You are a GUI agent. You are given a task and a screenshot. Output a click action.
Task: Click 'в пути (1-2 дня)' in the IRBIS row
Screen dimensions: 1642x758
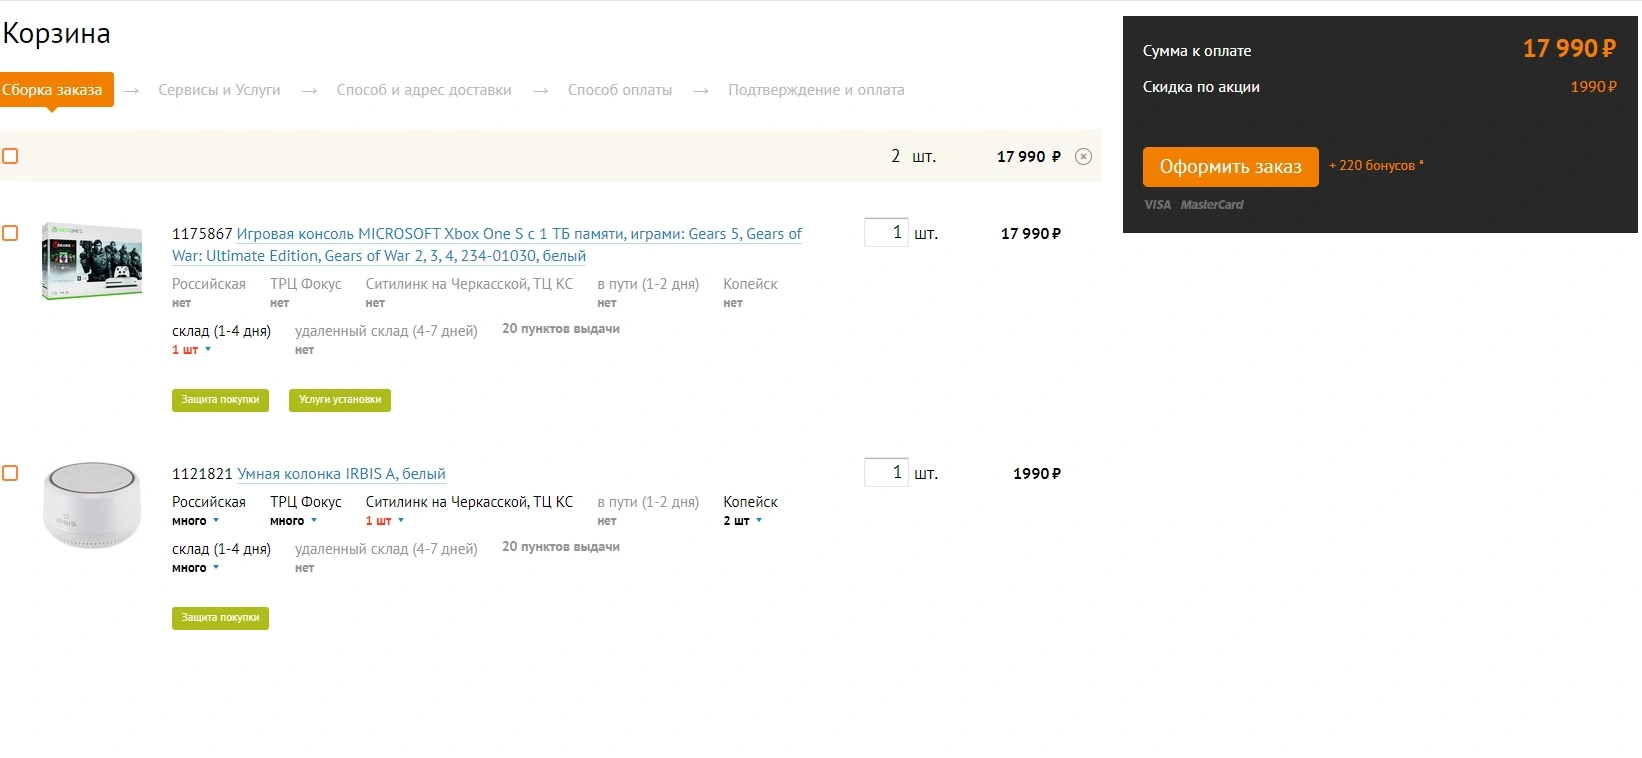(x=648, y=502)
